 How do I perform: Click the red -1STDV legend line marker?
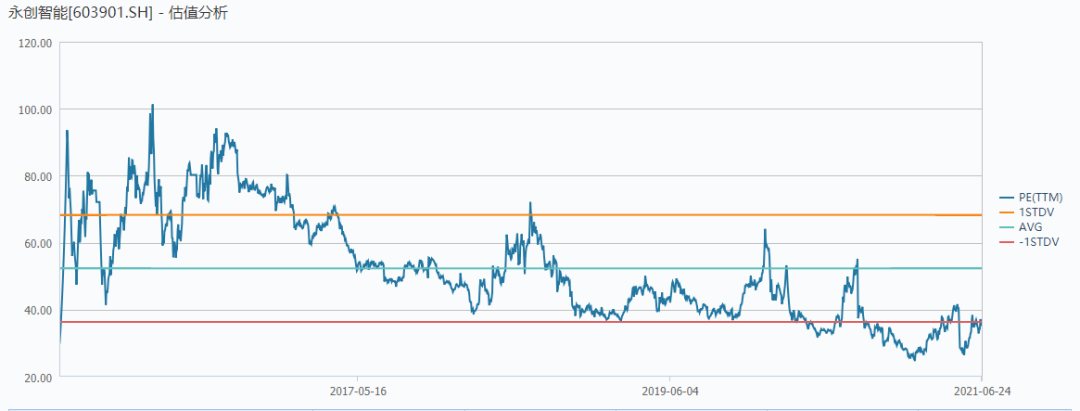tap(1007, 242)
